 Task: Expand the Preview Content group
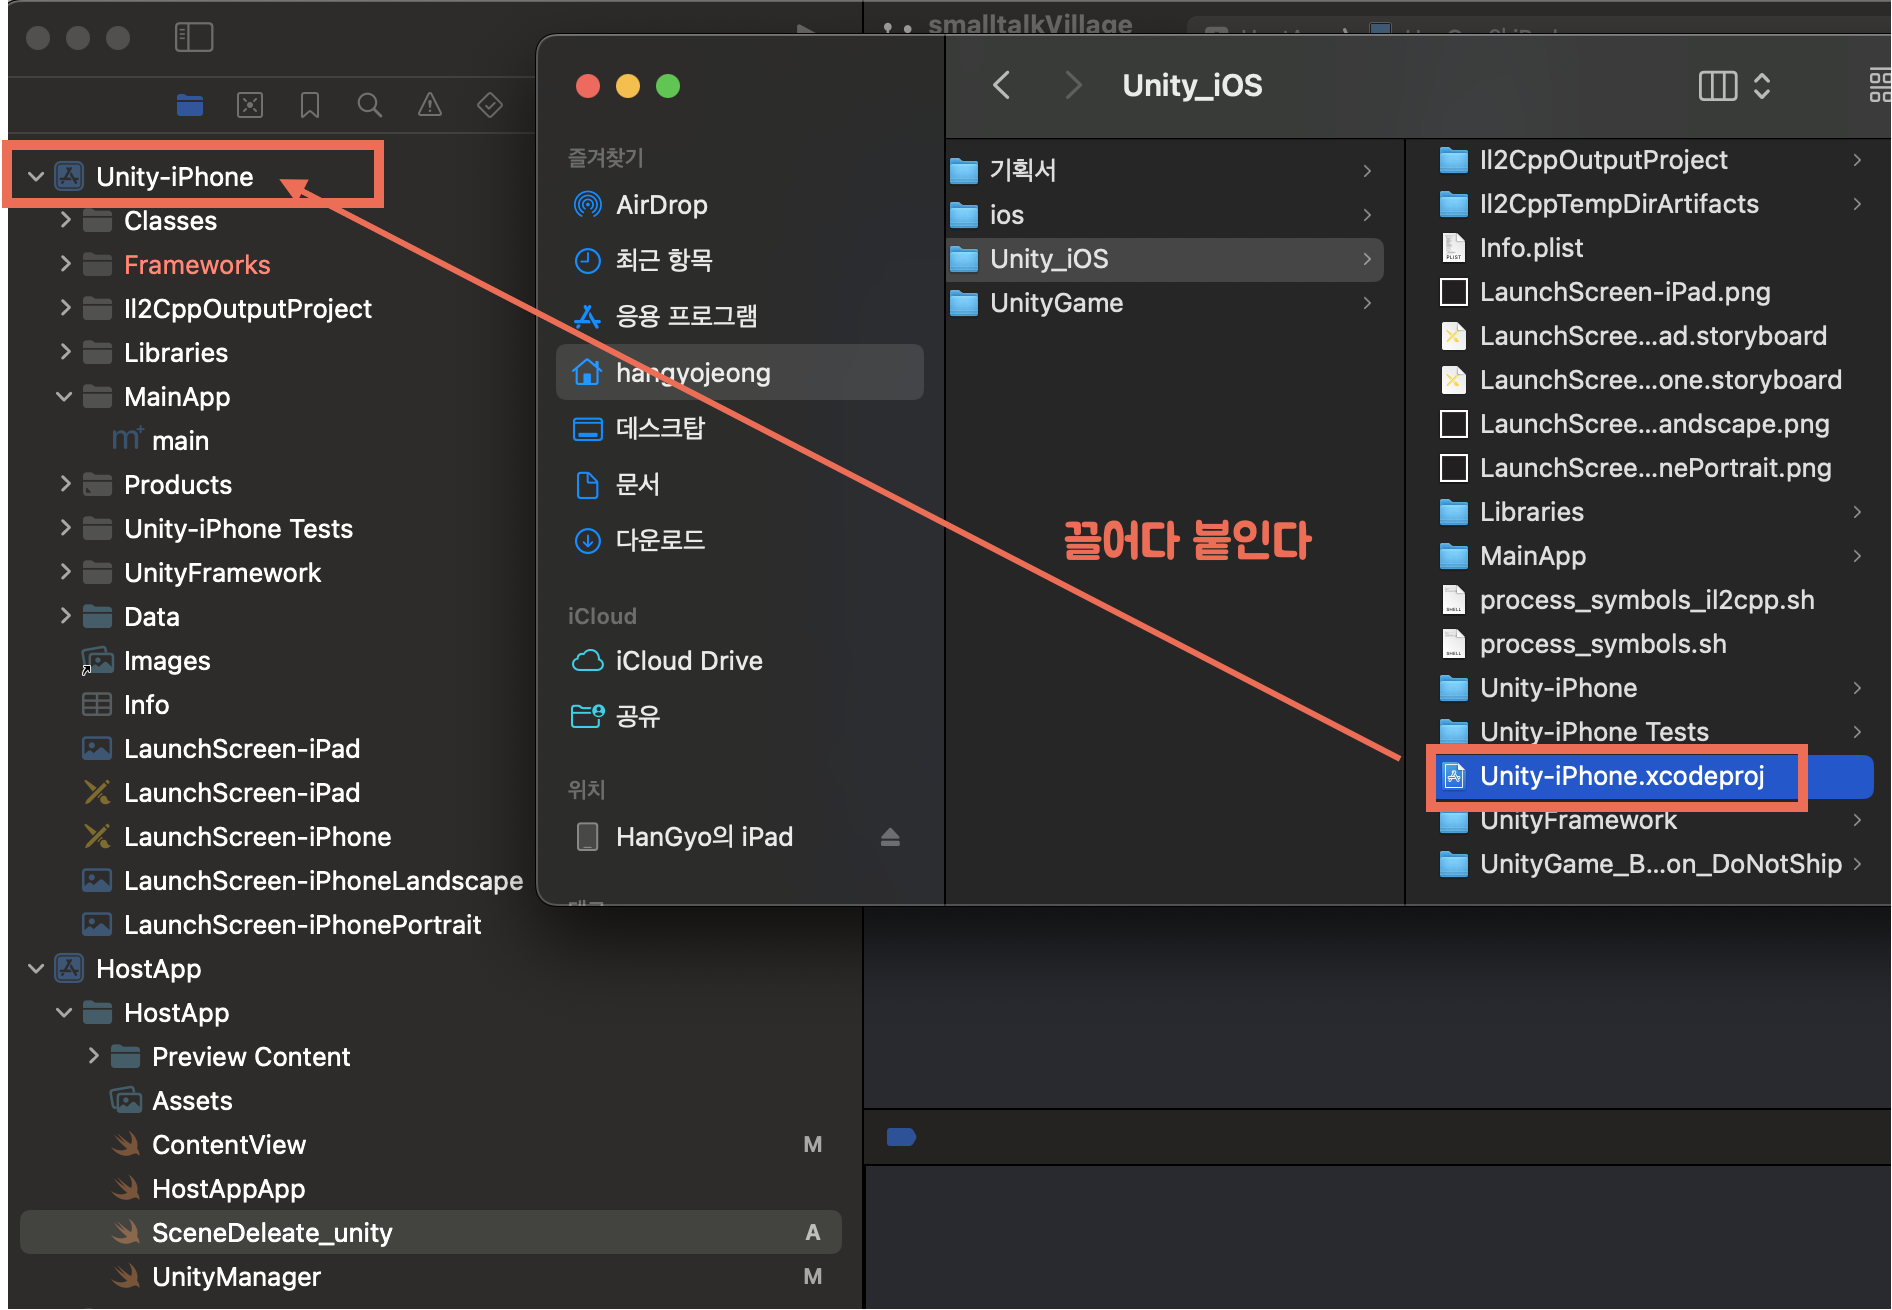(x=93, y=1056)
